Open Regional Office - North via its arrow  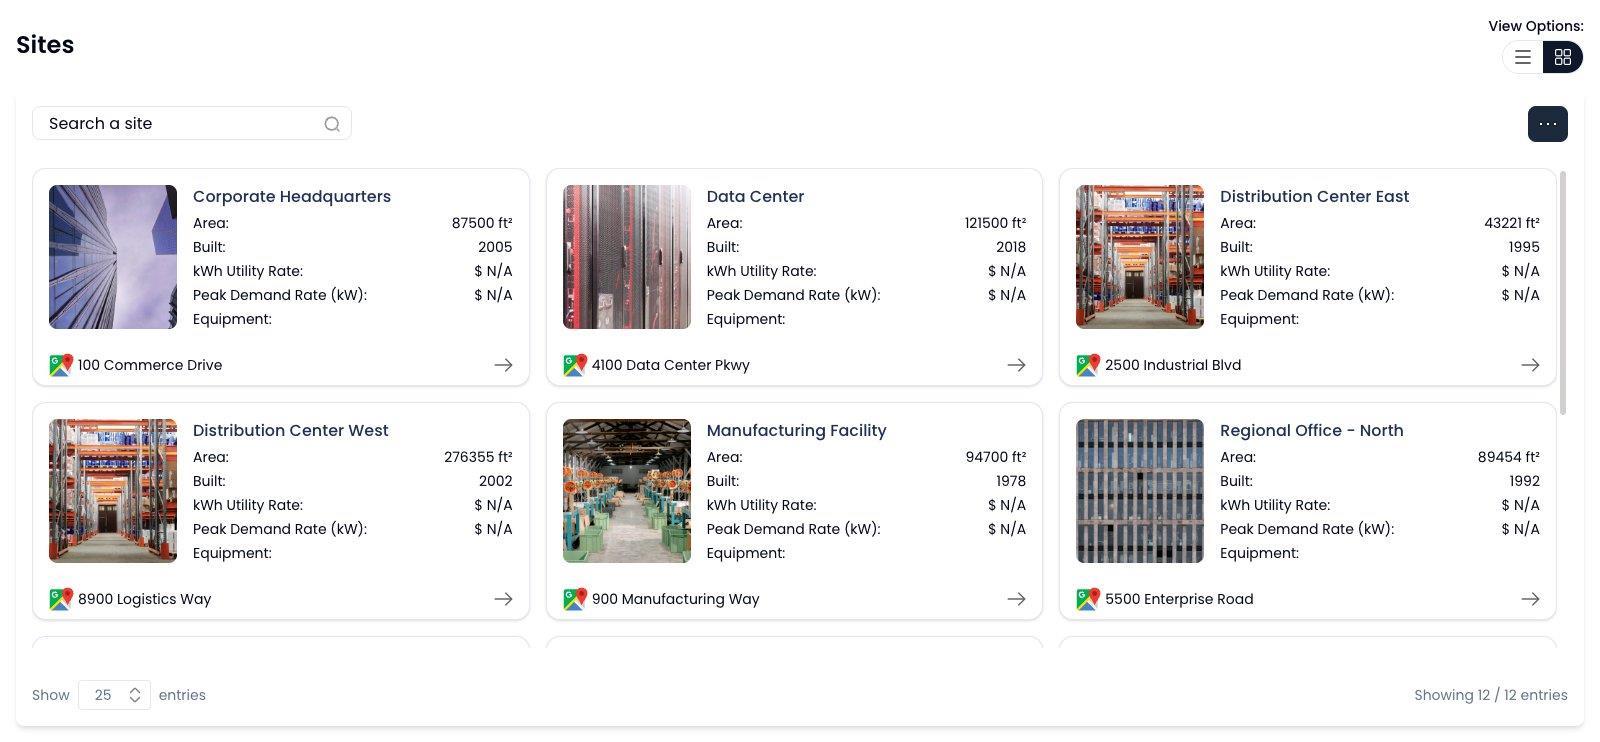click(x=1530, y=599)
